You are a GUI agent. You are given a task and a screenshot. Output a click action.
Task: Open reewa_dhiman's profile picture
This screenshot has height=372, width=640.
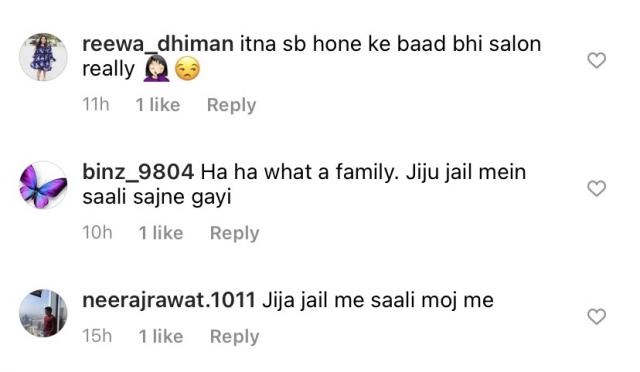pyautogui.click(x=43, y=57)
